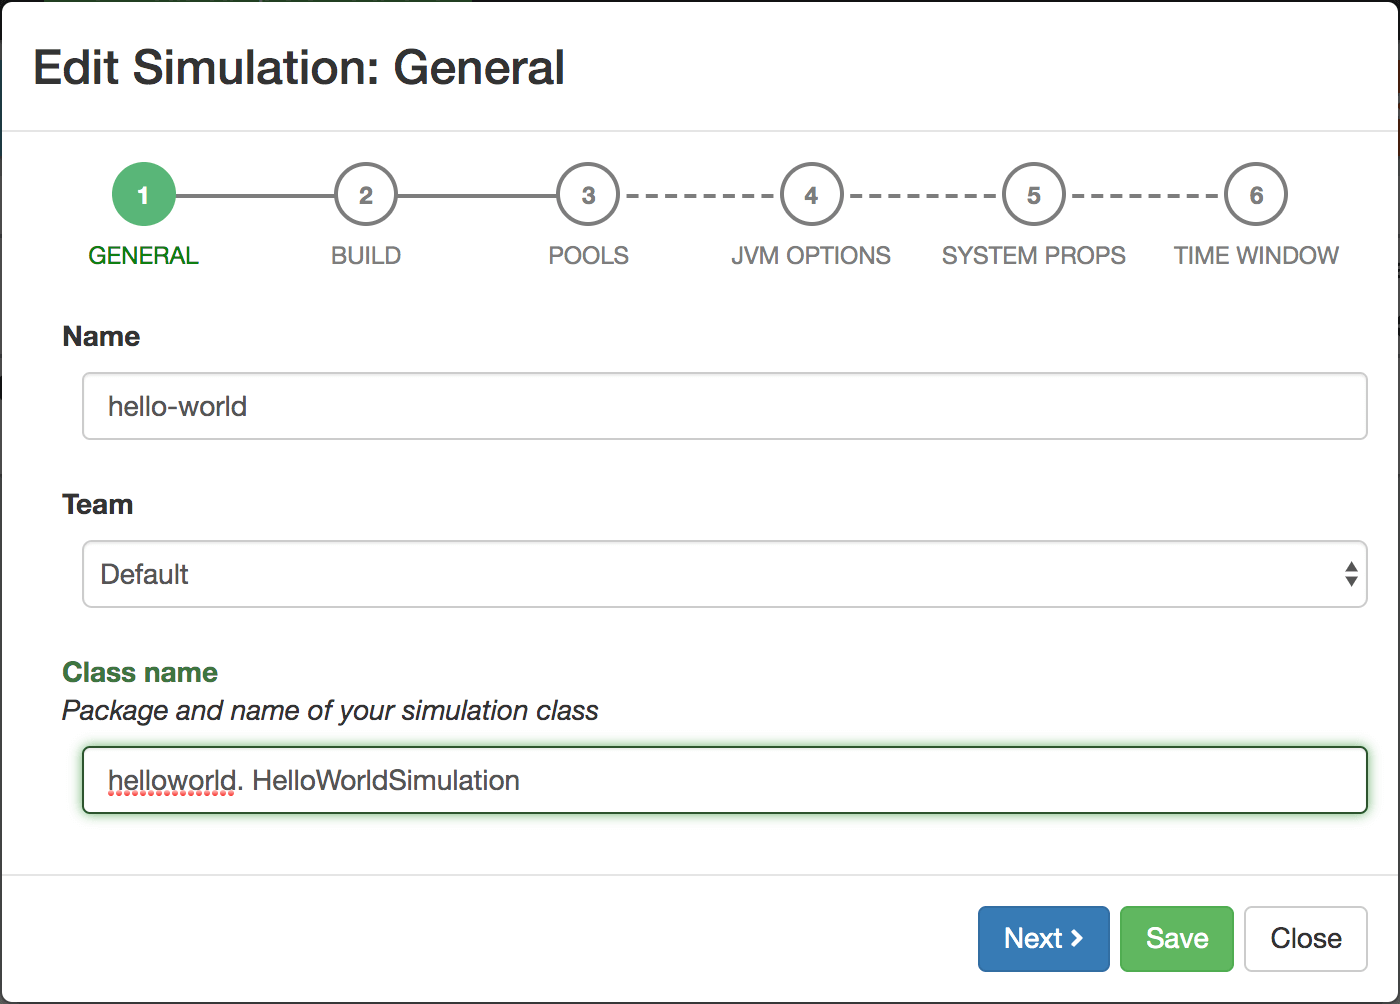Jump to step 3 circle icon
The image size is (1400, 1004).
(x=588, y=195)
